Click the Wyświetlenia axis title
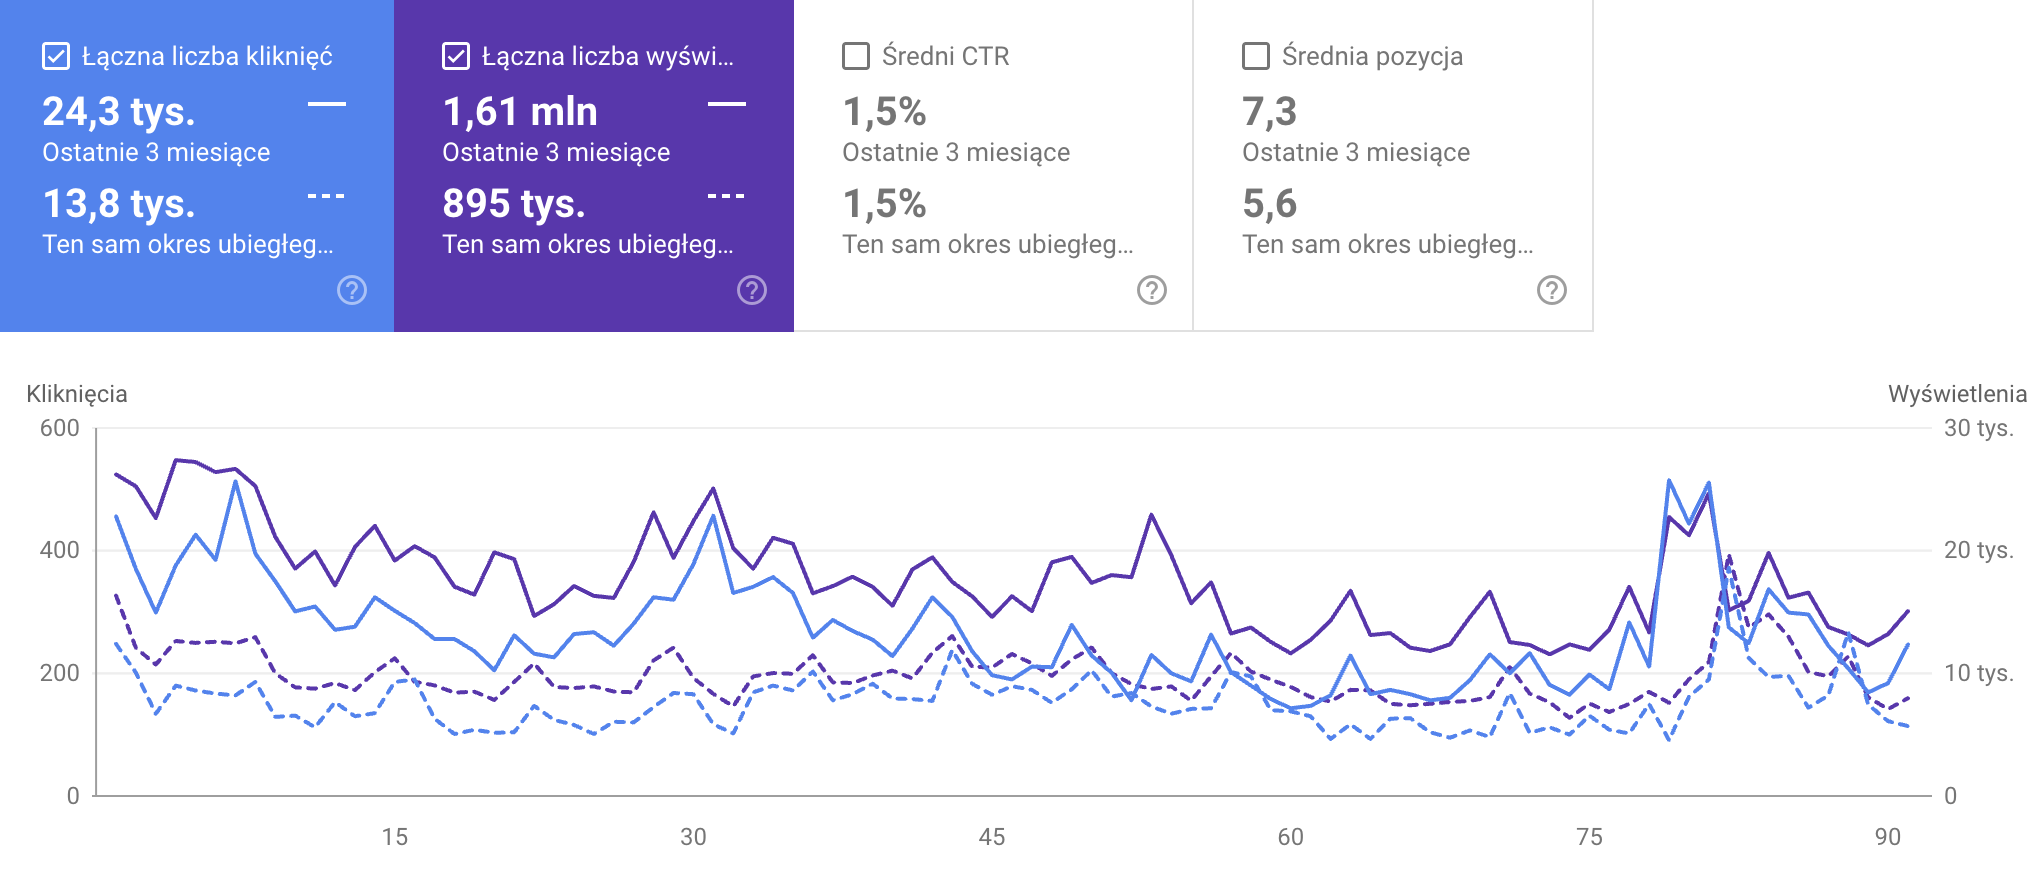The image size is (2042, 872). click(1957, 394)
